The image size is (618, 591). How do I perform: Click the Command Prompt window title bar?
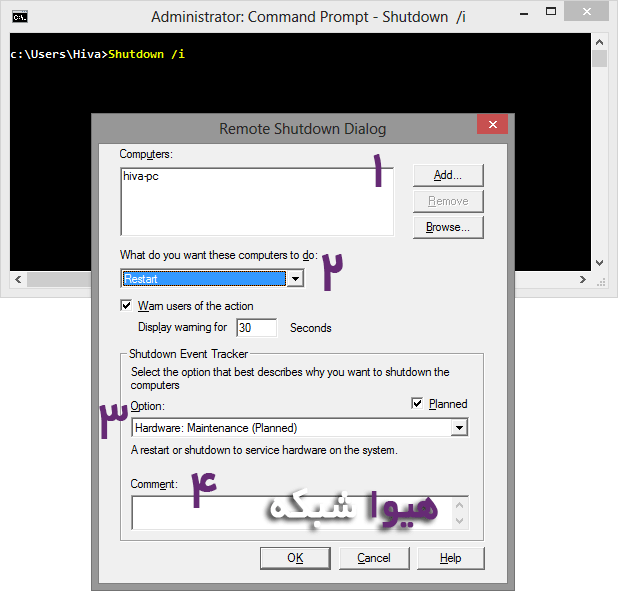tap(300, 17)
